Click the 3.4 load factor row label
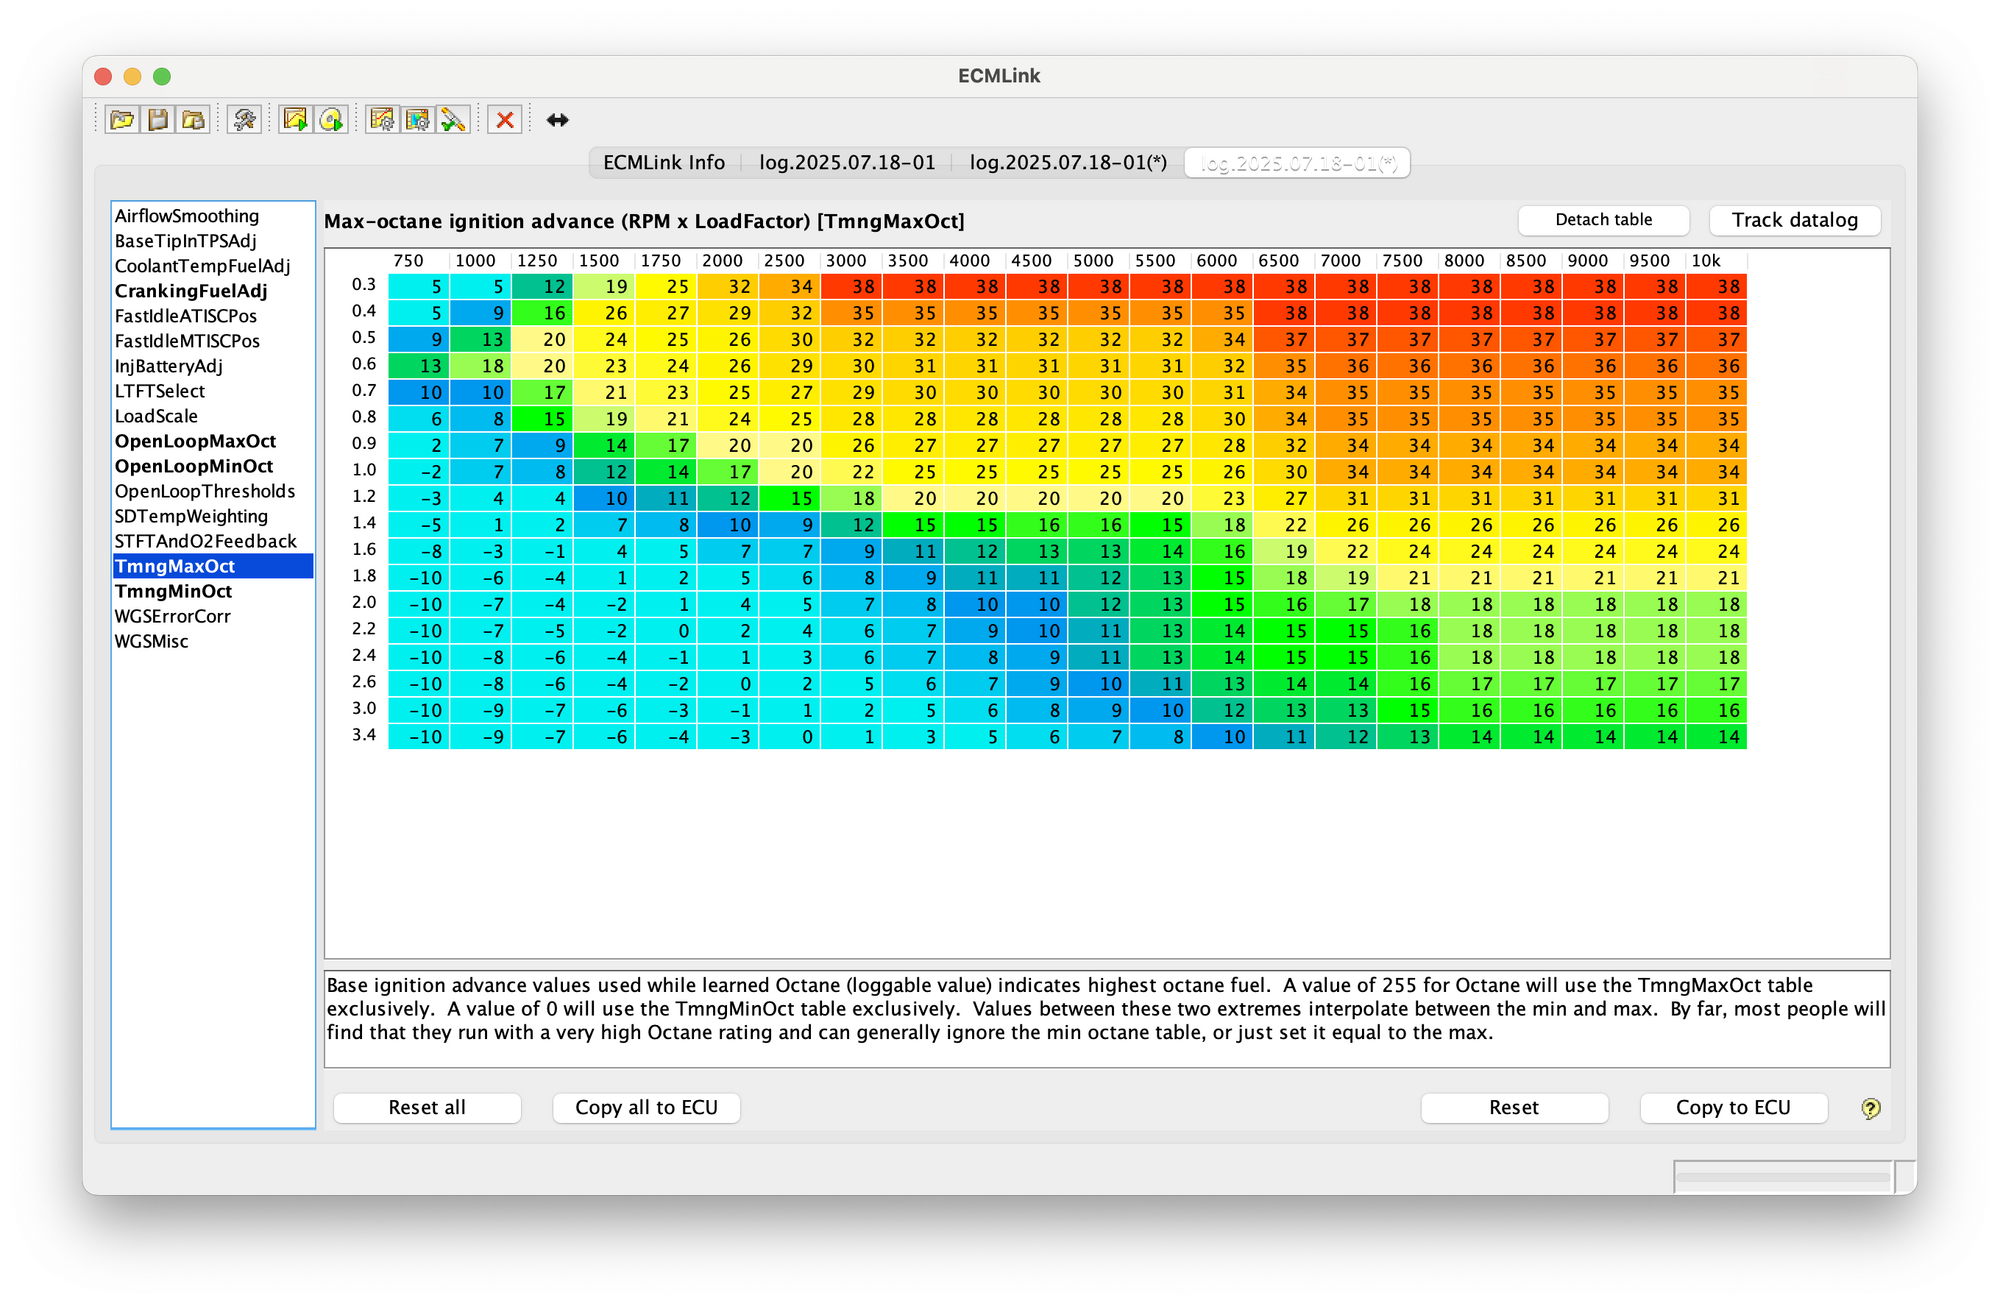Viewport: 2000px width, 1304px height. click(x=364, y=736)
